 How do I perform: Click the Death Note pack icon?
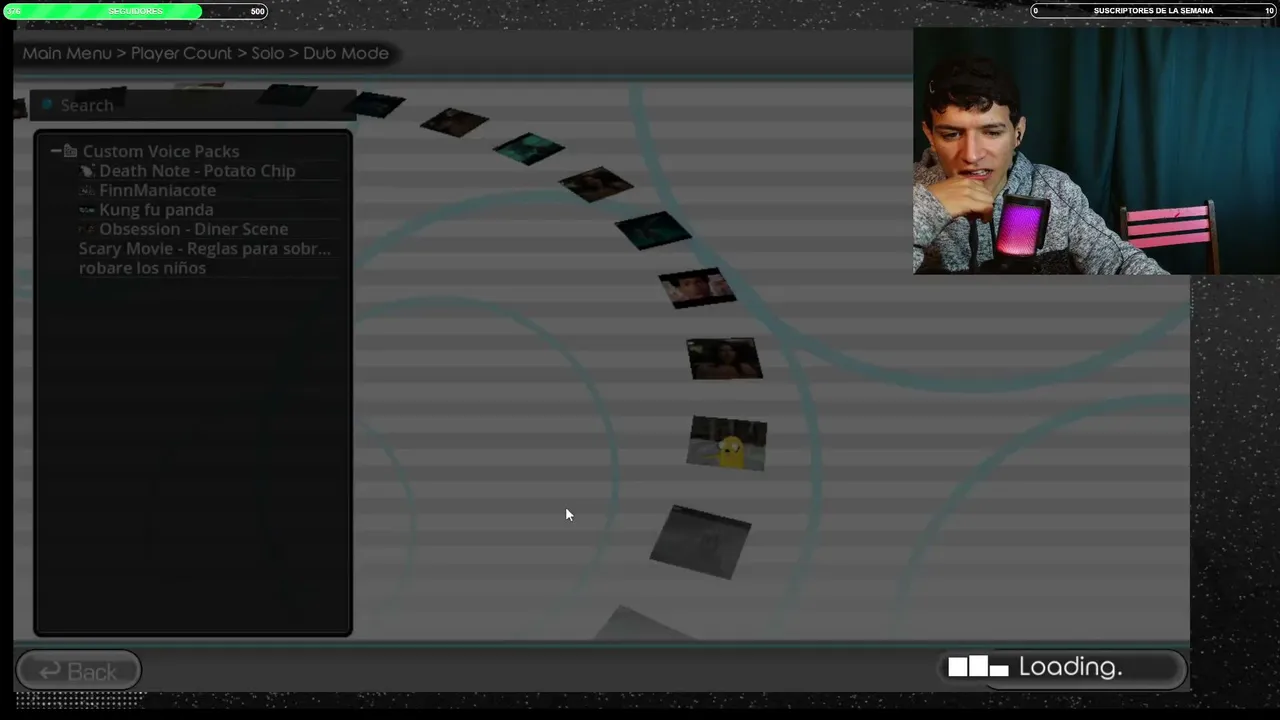click(x=87, y=171)
